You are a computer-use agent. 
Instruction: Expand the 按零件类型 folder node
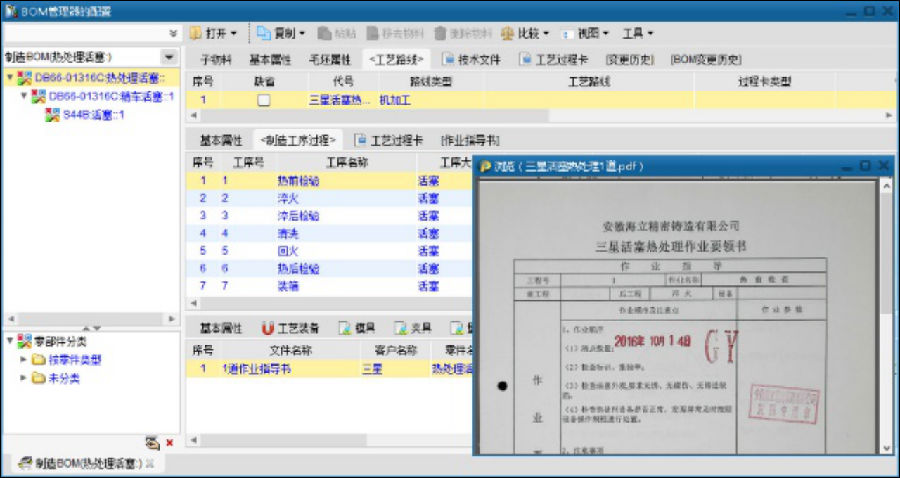[x=24, y=360]
